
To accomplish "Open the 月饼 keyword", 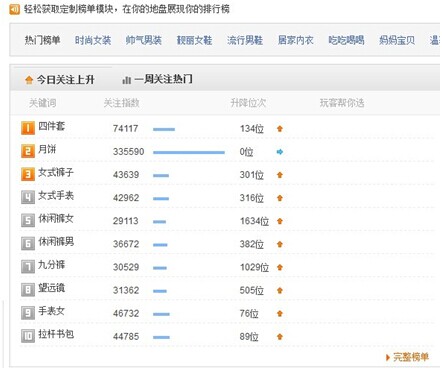I will [x=47, y=149].
